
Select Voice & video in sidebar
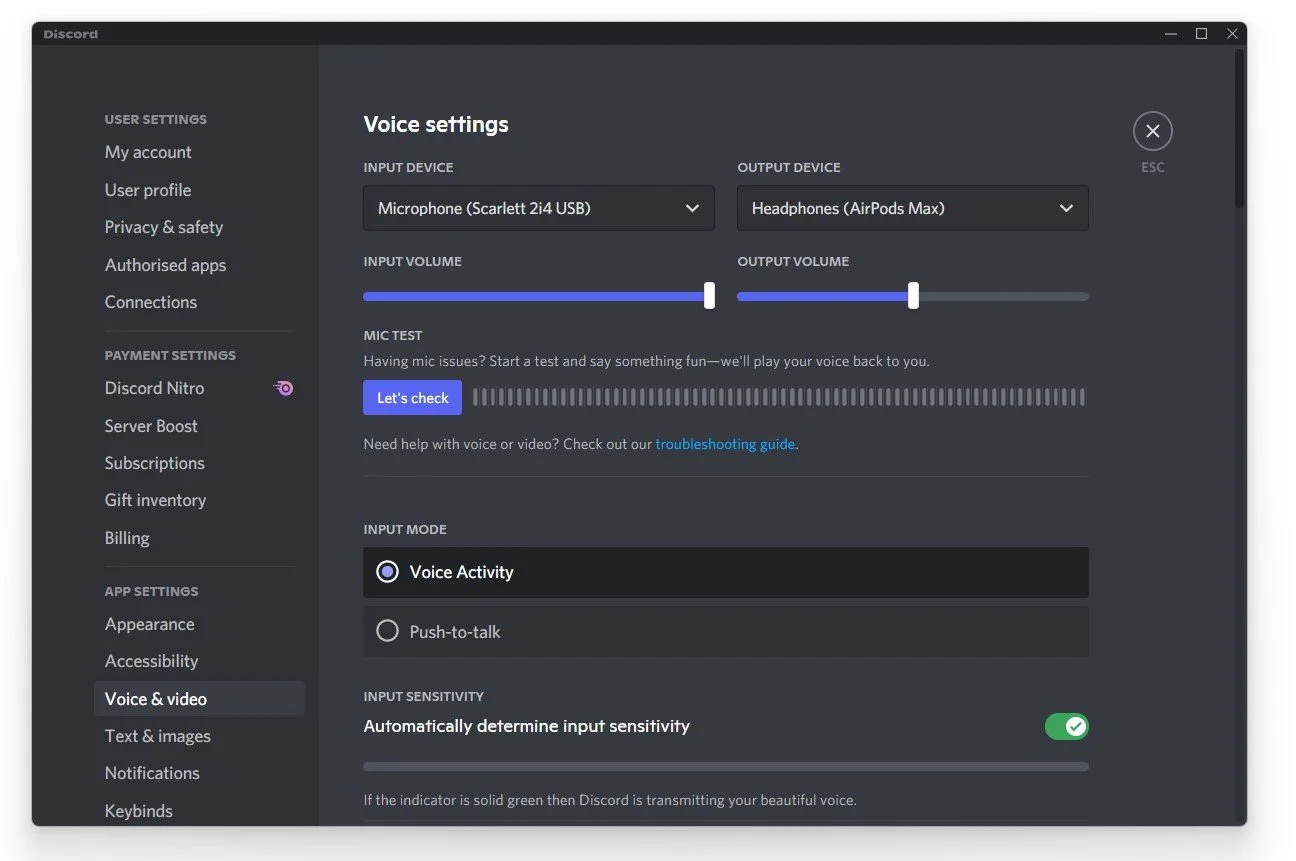199,699
